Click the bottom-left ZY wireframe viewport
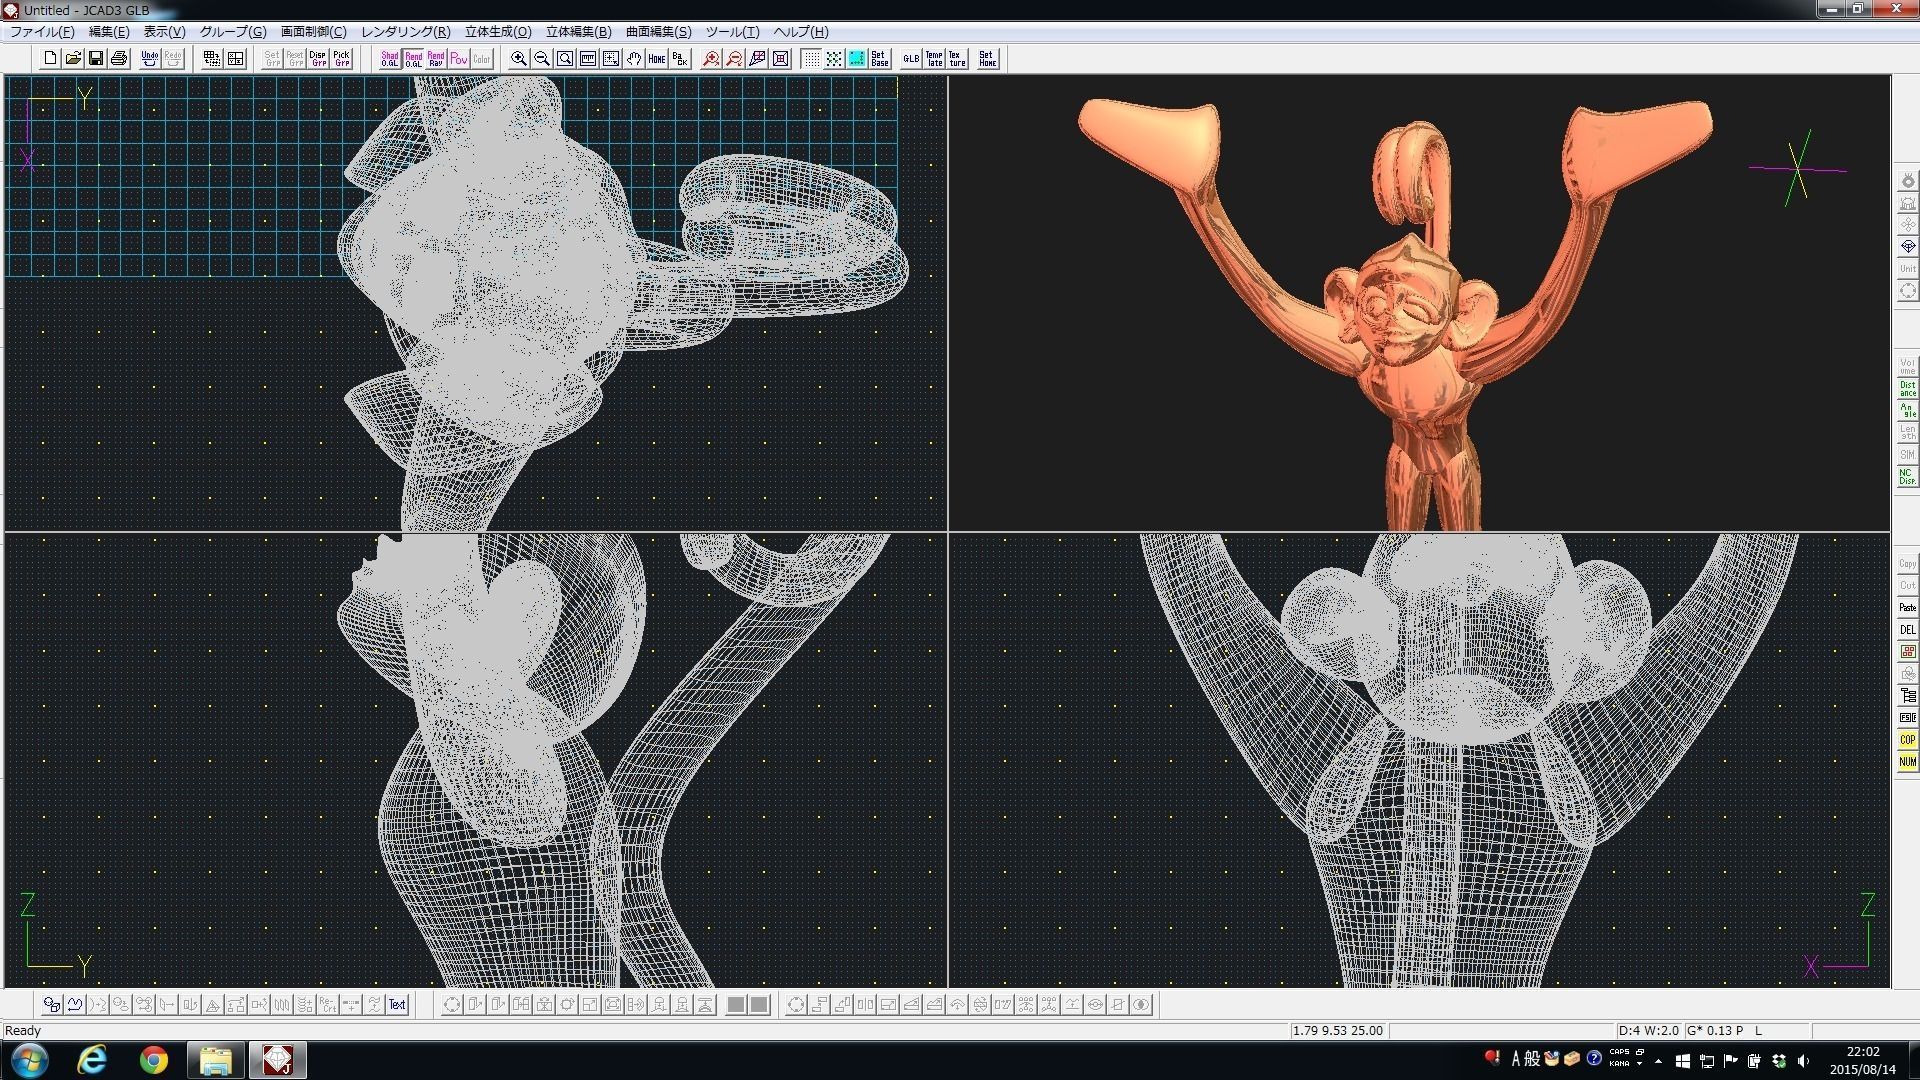 (x=475, y=760)
